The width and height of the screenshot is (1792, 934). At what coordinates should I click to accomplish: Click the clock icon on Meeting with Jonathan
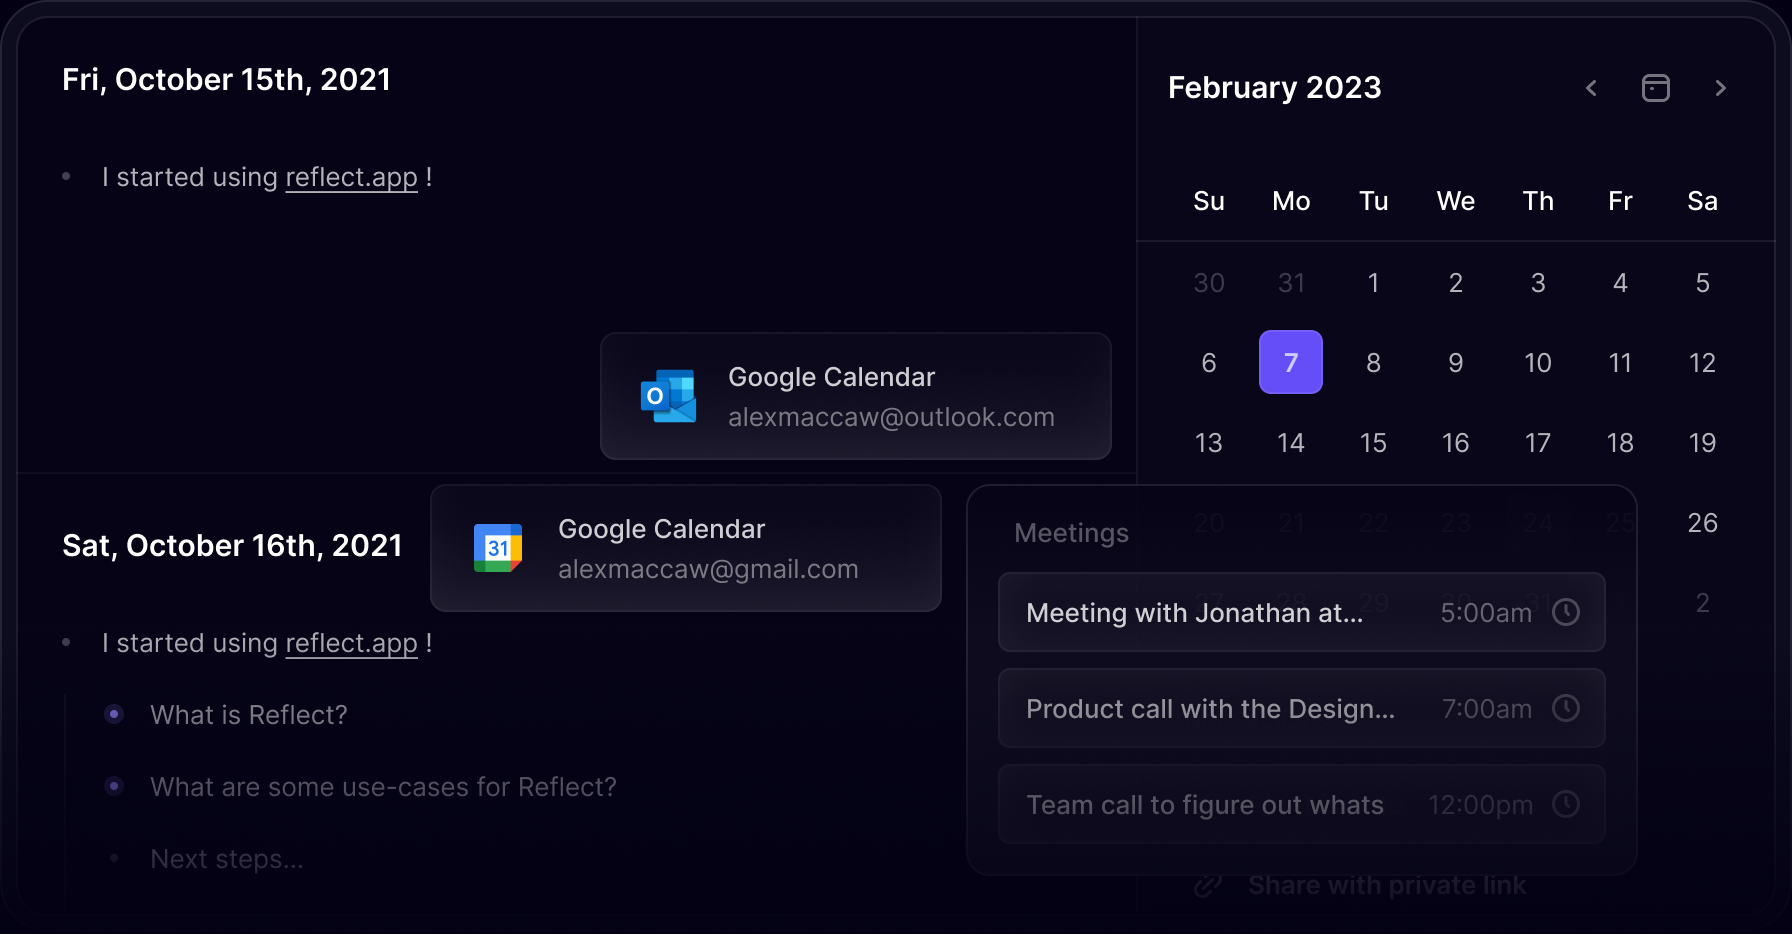tap(1566, 612)
